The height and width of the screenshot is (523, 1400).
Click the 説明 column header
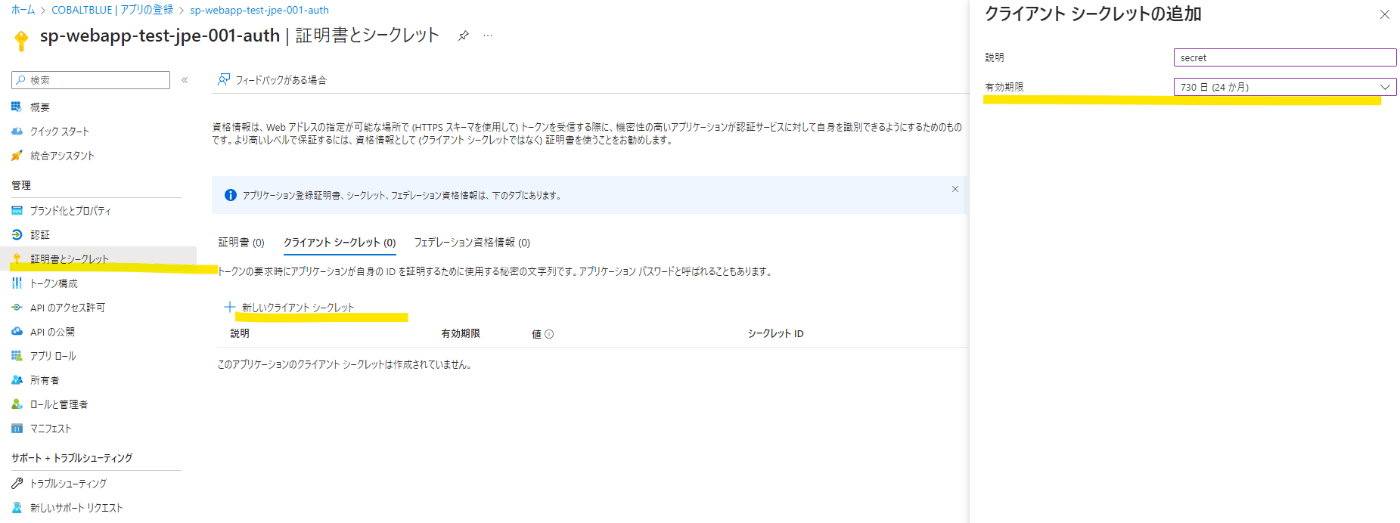240,334
